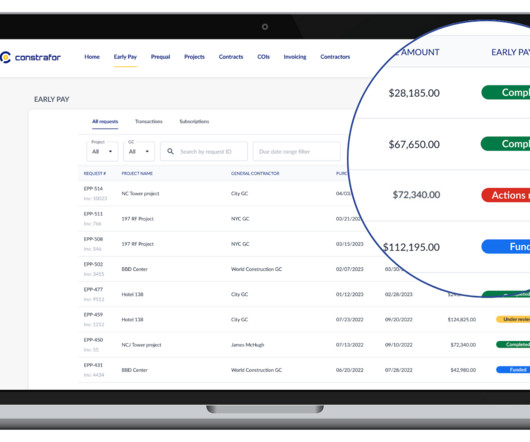530x442 pixels.
Task: Click the 07/23/2022 date cell
Action: coord(350,320)
